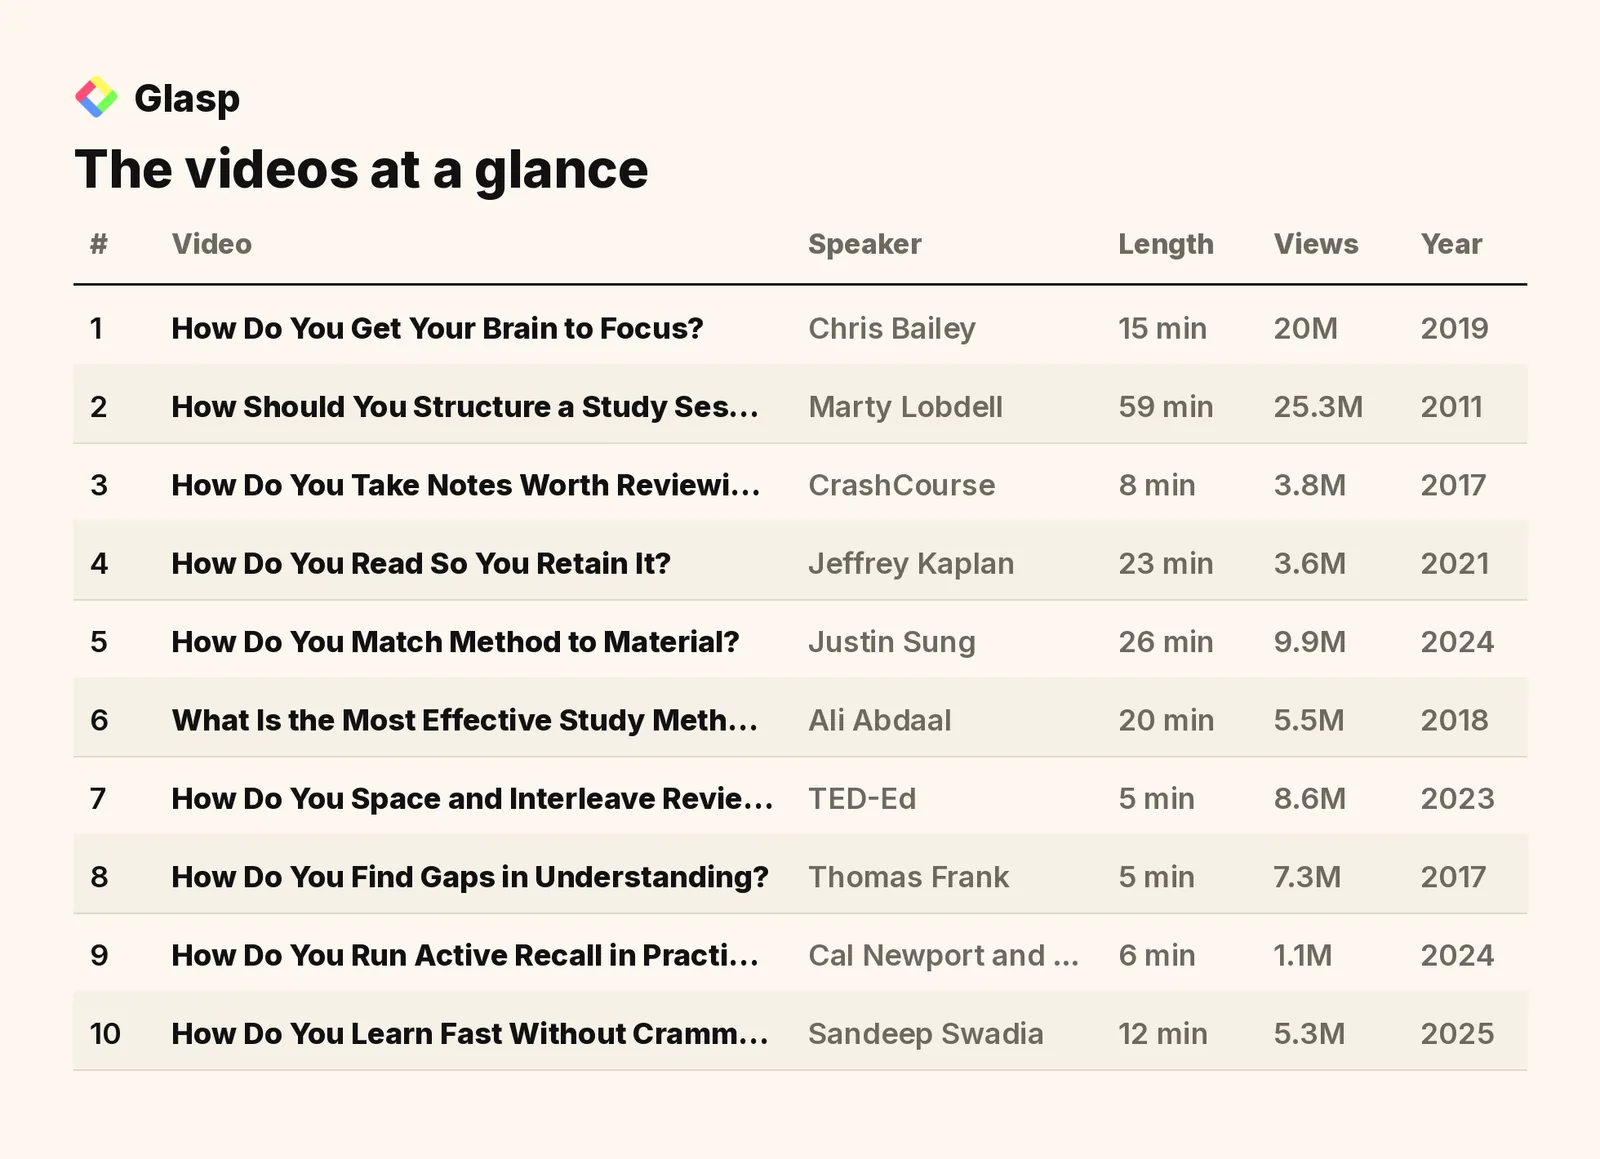Click the year '2021' cell
Image resolution: width=1600 pixels, height=1159 pixels.
pyautogui.click(x=1454, y=563)
